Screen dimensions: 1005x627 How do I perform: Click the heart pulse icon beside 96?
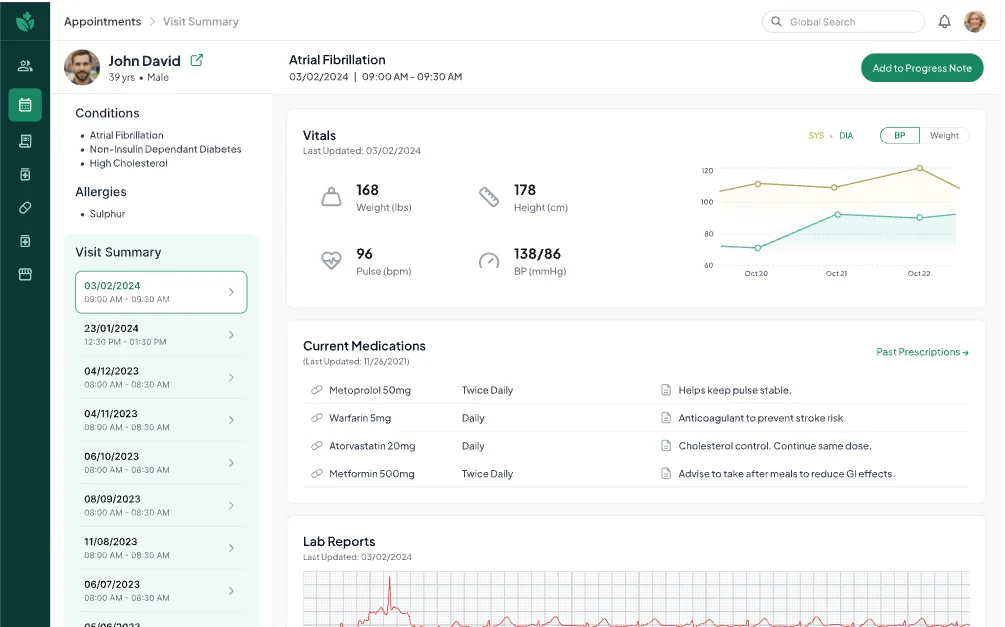click(331, 260)
